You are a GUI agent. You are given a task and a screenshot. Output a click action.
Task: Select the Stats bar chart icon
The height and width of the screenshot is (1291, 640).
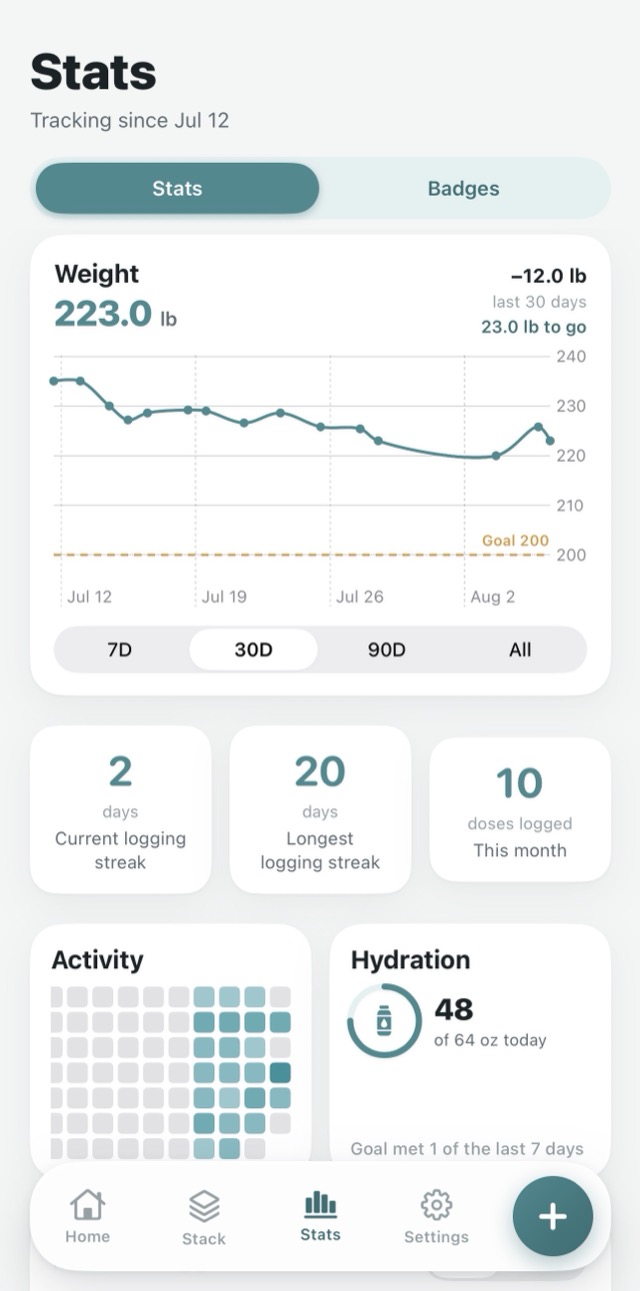(x=320, y=1204)
